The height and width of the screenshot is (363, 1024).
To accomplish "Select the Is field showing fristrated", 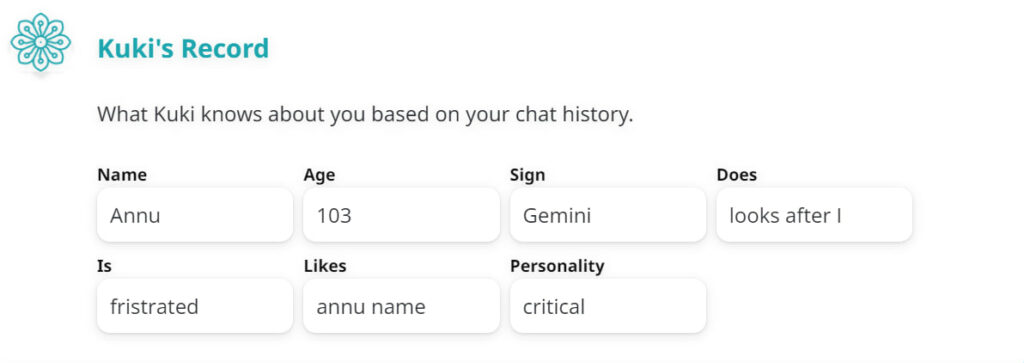I will [x=195, y=306].
